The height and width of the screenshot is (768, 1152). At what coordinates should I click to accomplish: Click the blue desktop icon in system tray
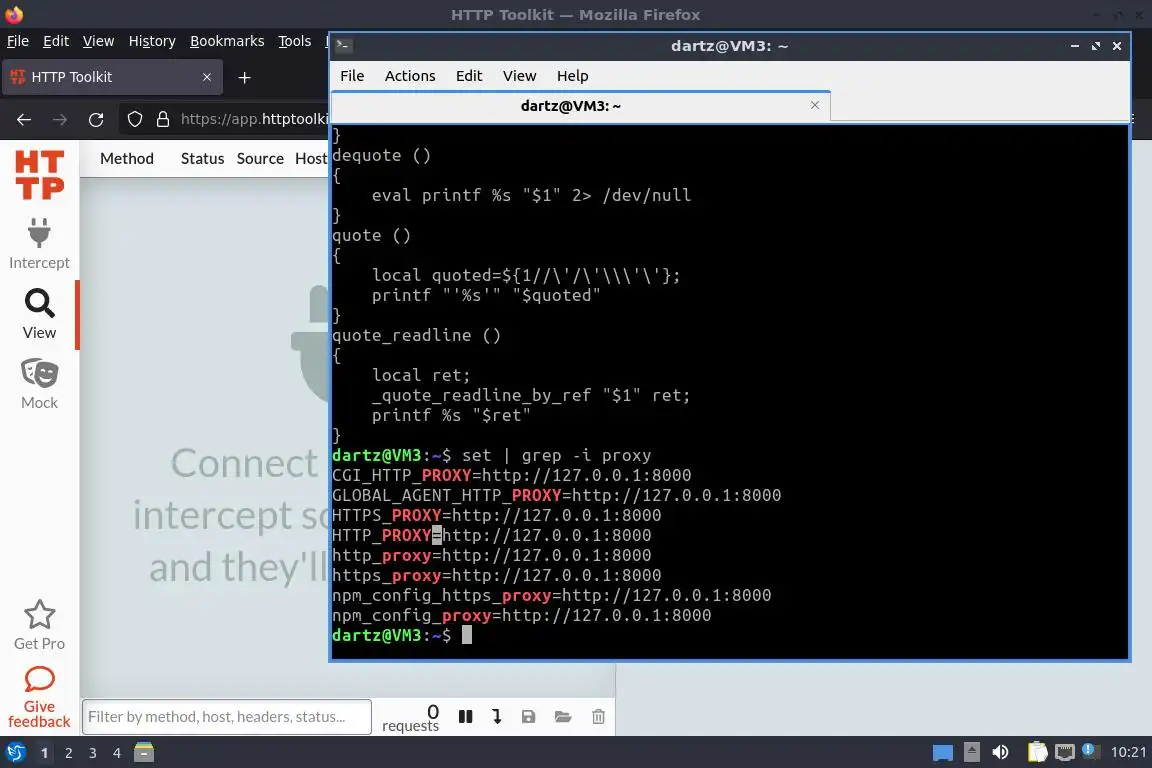click(x=943, y=753)
